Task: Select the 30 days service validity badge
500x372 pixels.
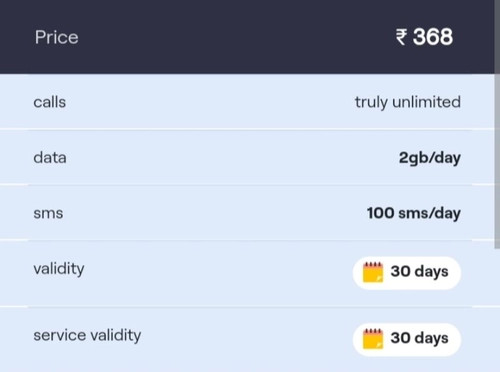Action: point(407,339)
